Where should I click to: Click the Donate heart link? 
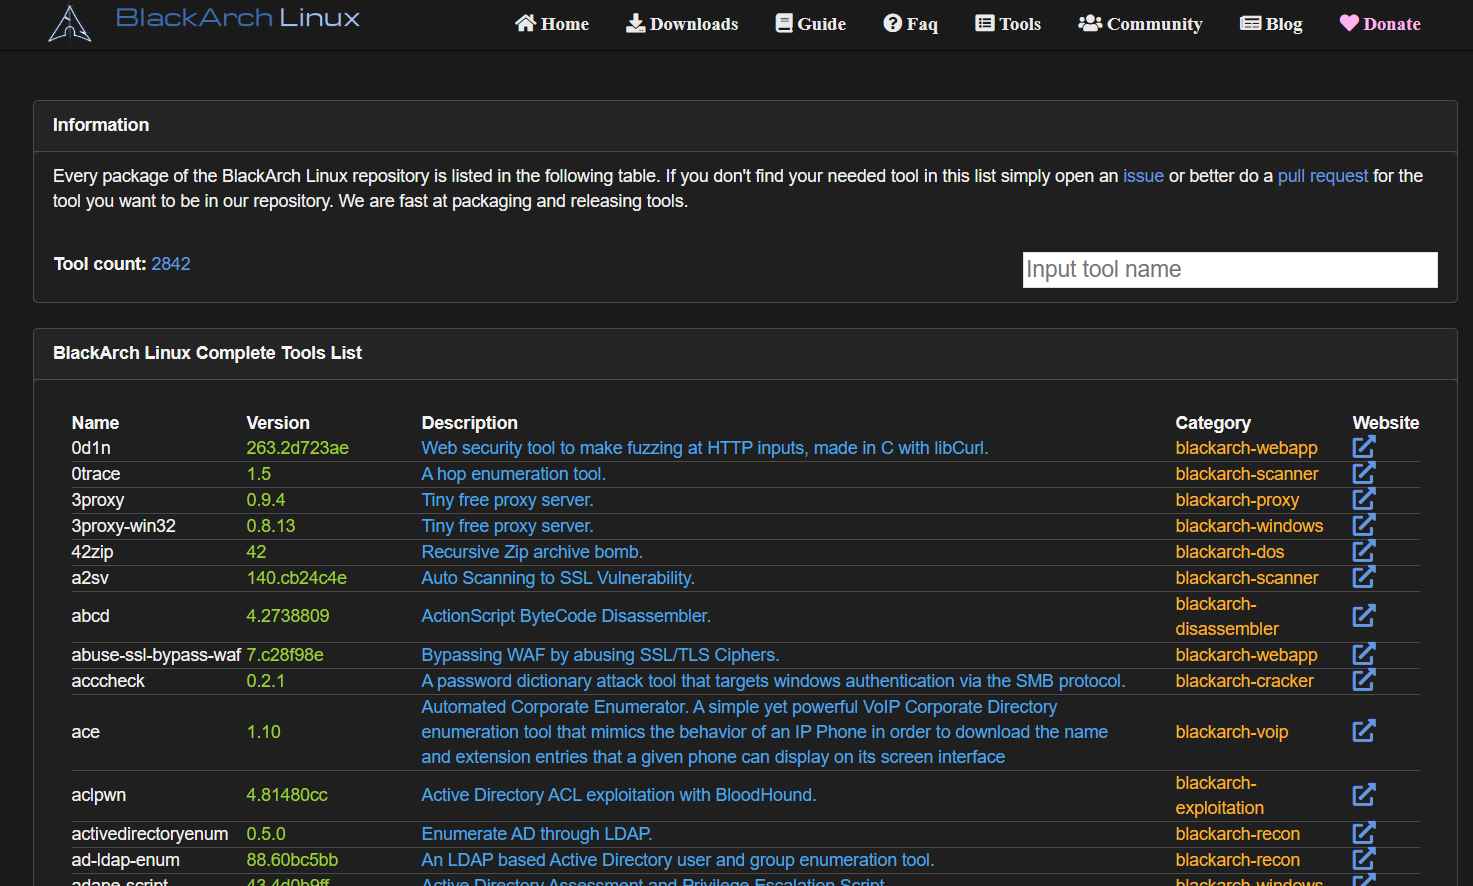(1380, 23)
